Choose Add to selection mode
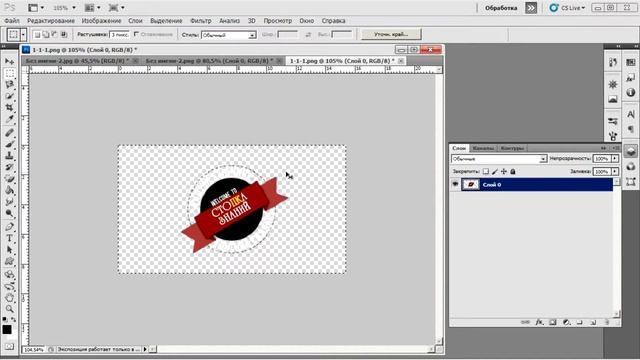The height and width of the screenshot is (360, 640). click(46, 35)
